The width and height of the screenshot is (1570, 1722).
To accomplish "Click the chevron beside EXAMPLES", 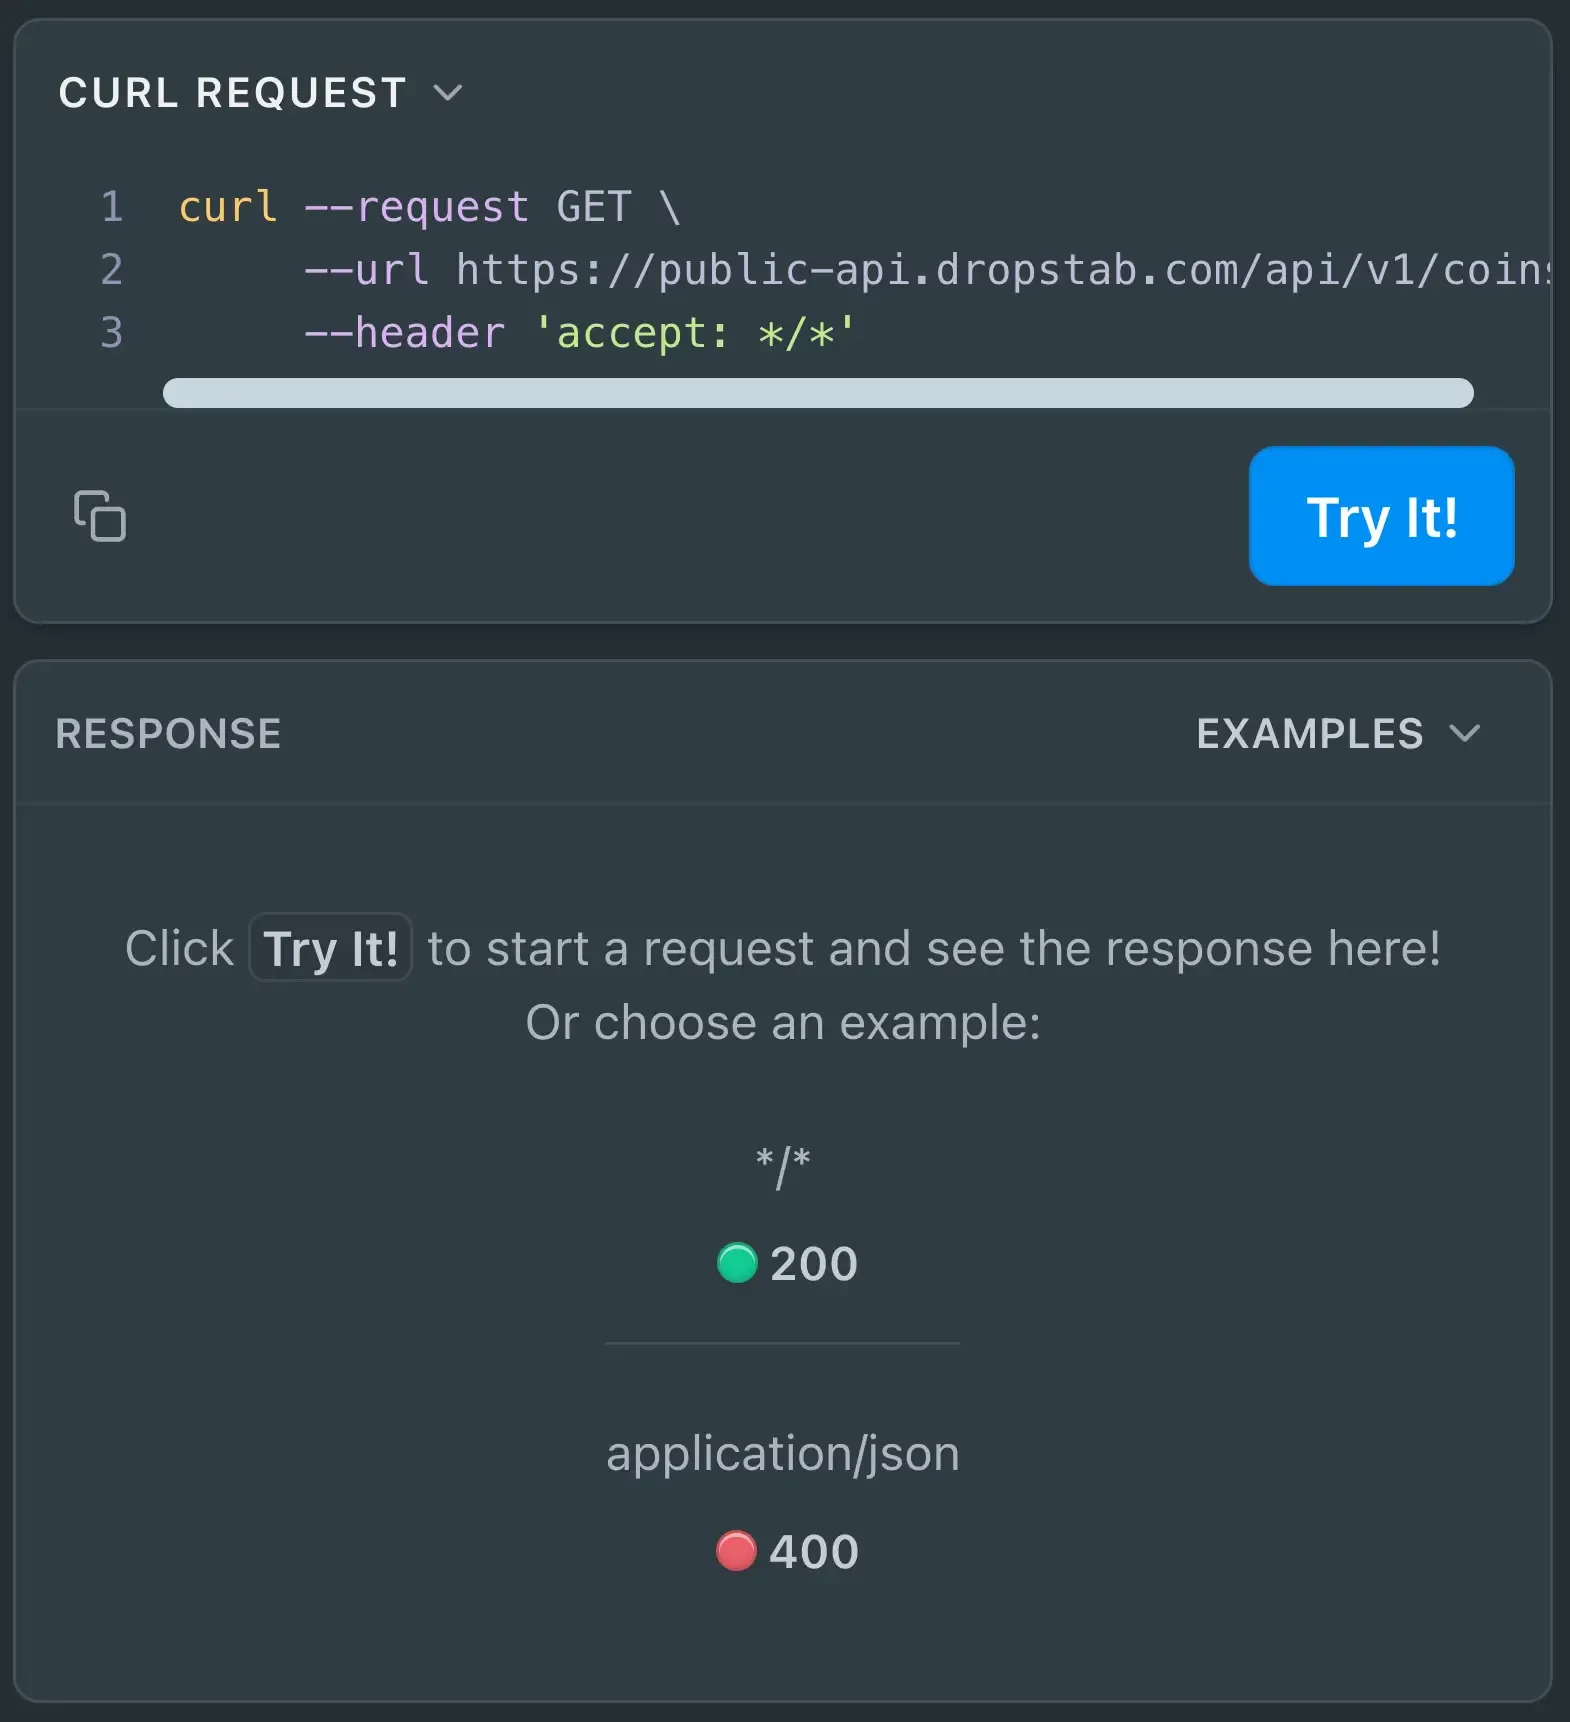I will tap(1466, 734).
